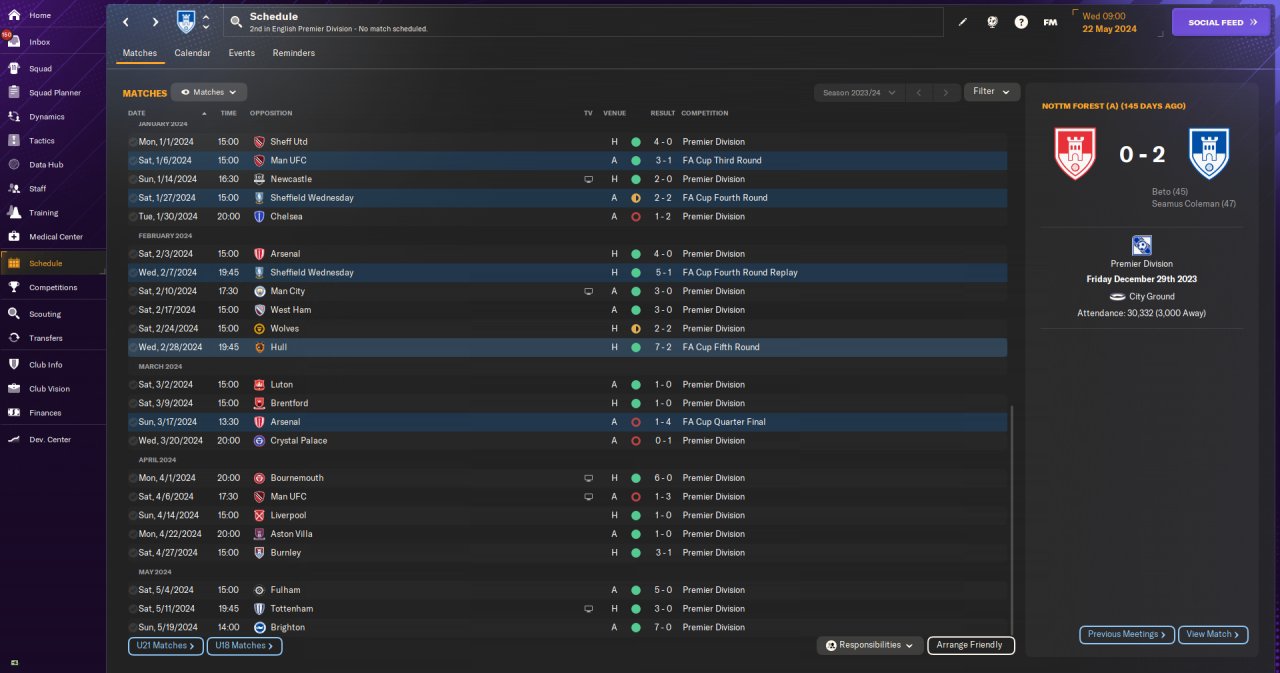This screenshot has height=673, width=1280.
Task: Open the Season 2023/24 dropdown
Action: point(859,92)
